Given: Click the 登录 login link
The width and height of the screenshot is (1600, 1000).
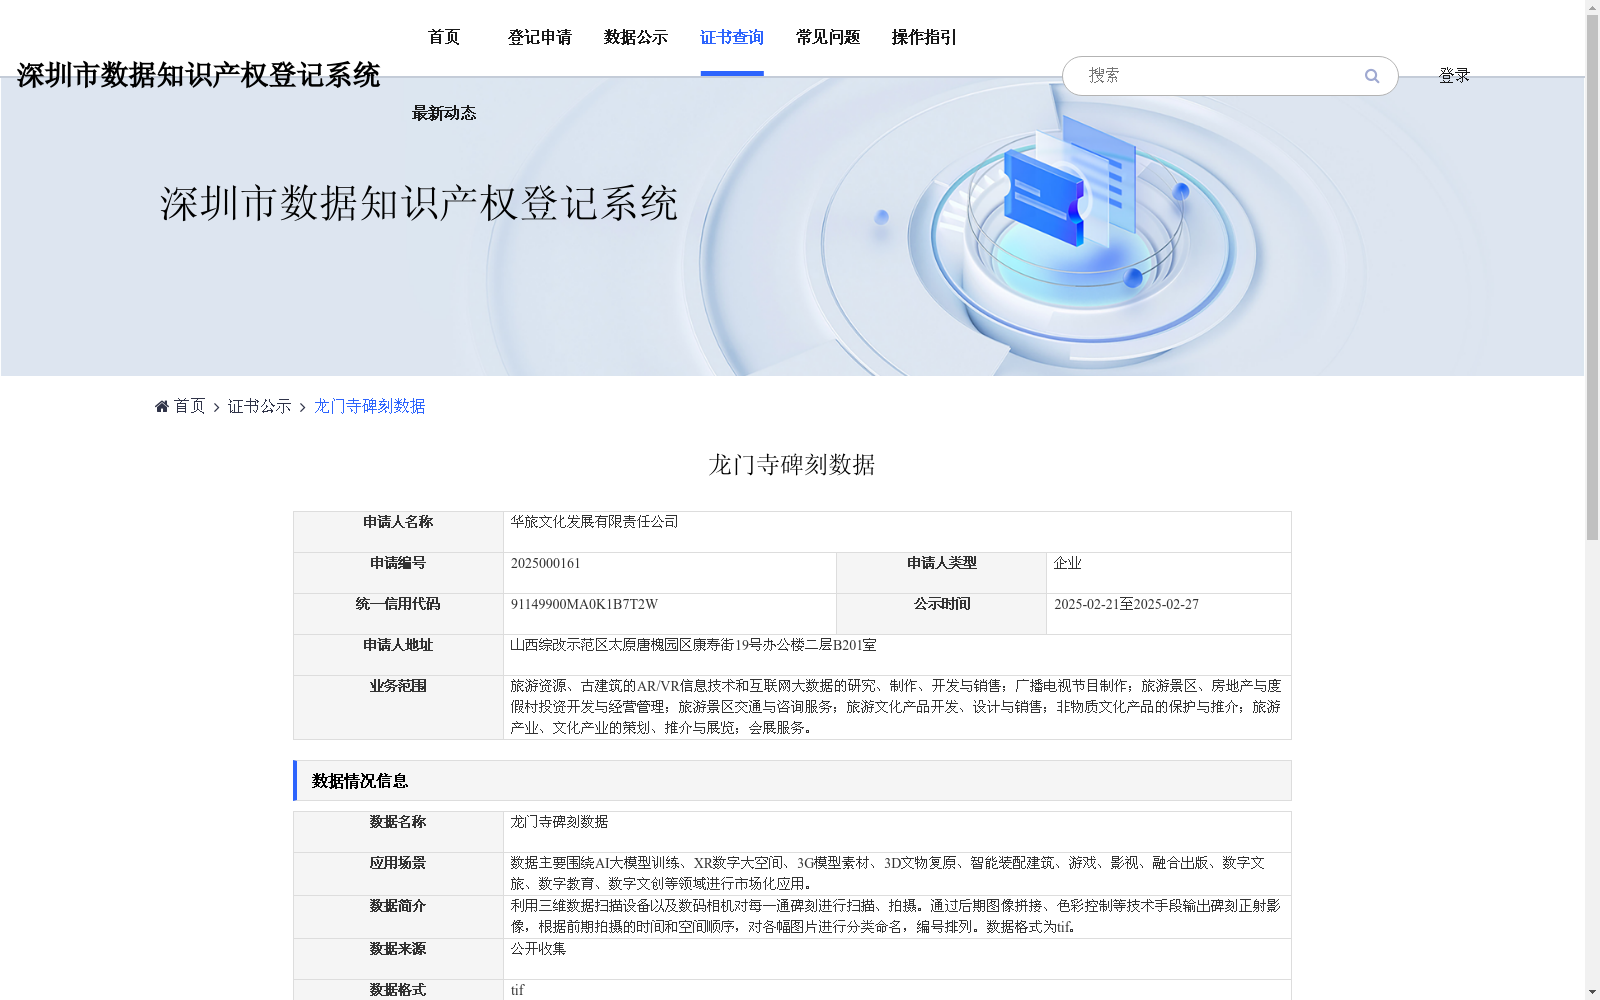Looking at the screenshot, I should (1454, 76).
